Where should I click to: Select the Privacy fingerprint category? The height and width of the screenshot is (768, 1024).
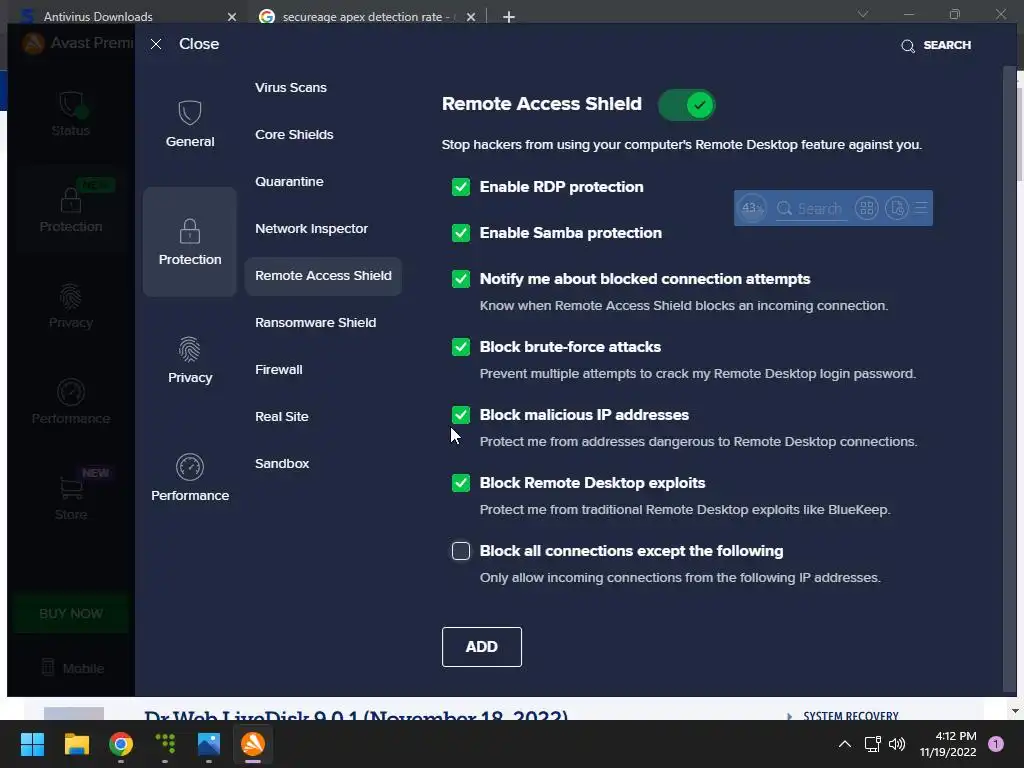tap(190, 359)
